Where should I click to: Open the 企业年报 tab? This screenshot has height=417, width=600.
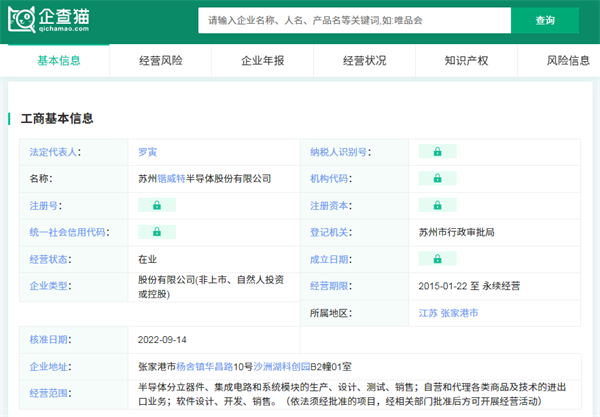coord(262,60)
